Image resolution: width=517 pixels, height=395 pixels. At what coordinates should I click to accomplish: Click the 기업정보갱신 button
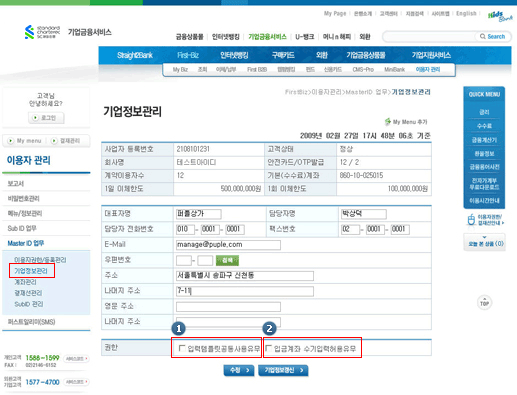(283, 370)
